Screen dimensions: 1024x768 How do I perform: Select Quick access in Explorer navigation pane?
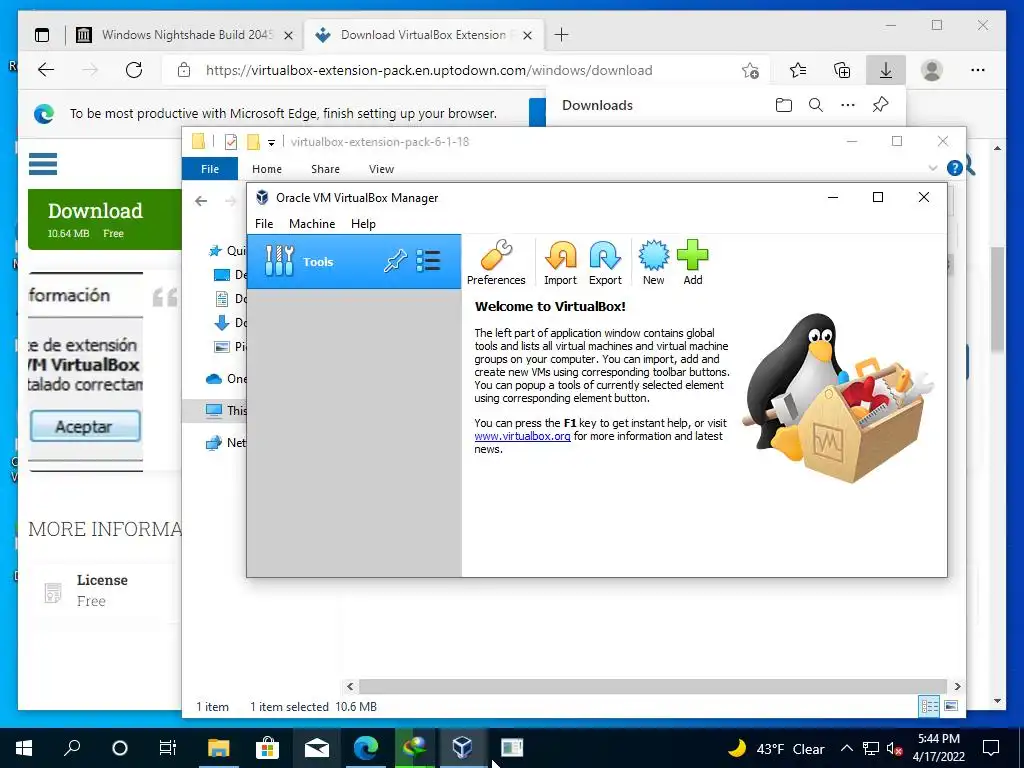(227, 251)
